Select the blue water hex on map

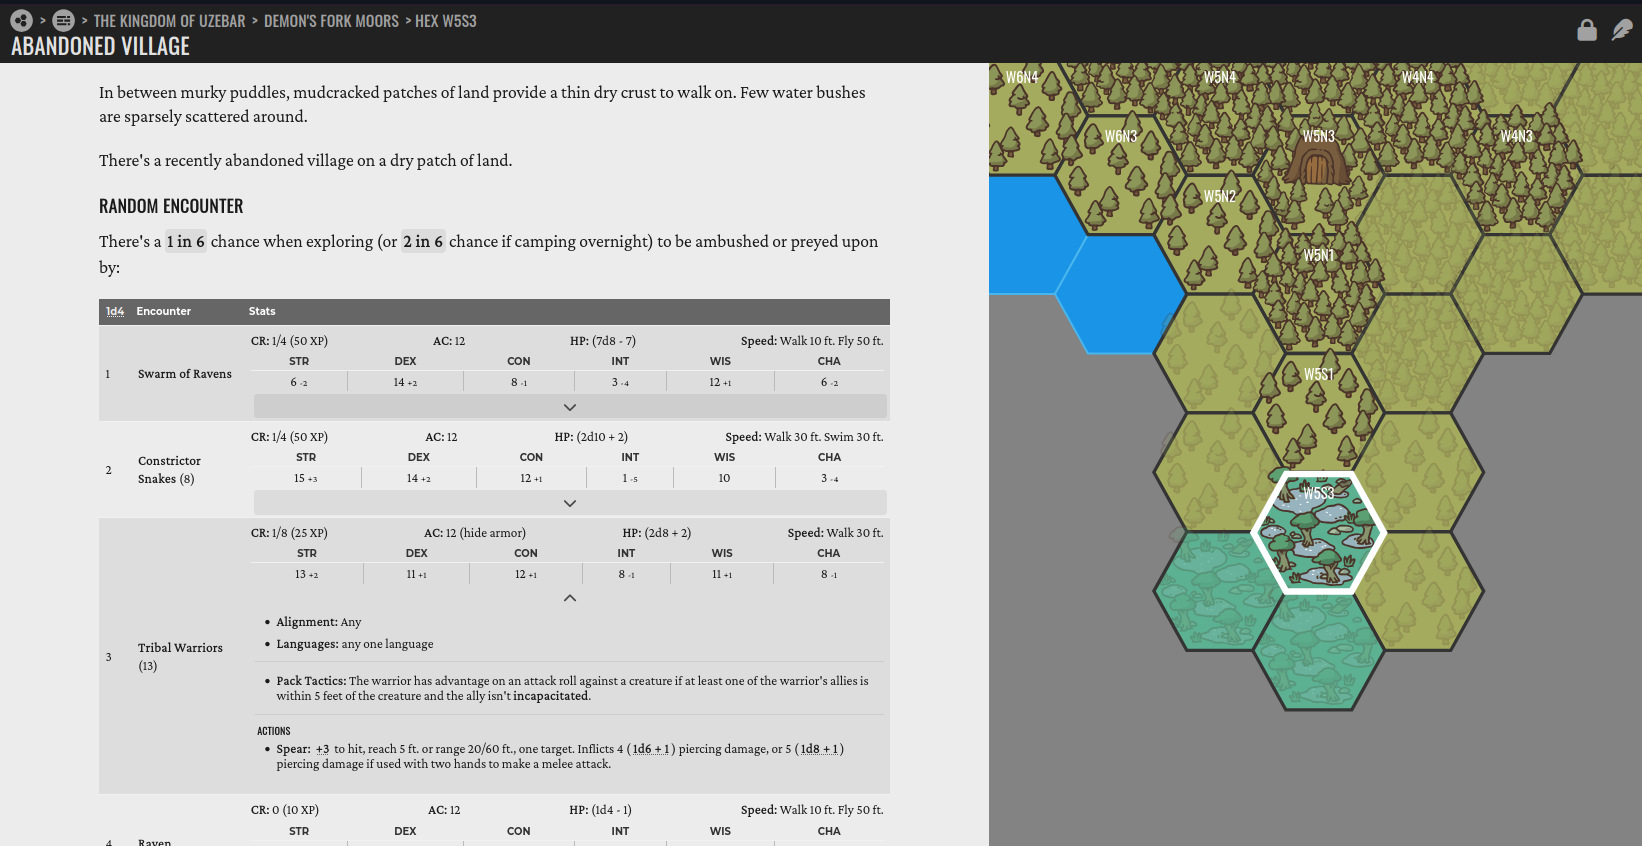coord(1120,294)
